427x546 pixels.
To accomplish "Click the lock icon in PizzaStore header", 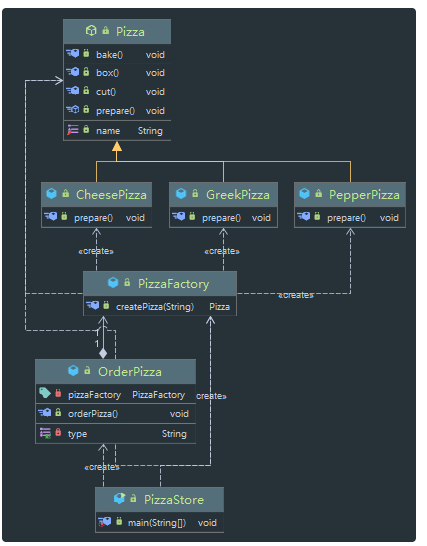I will pos(133,499).
